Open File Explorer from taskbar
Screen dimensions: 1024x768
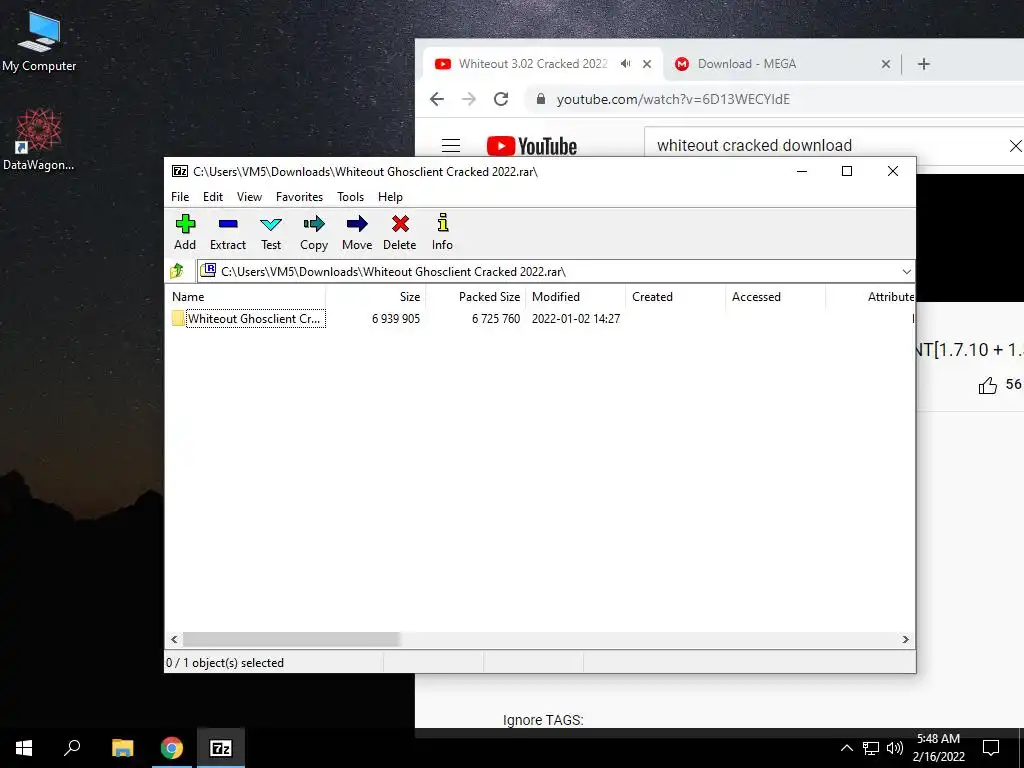pyautogui.click(x=122, y=748)
